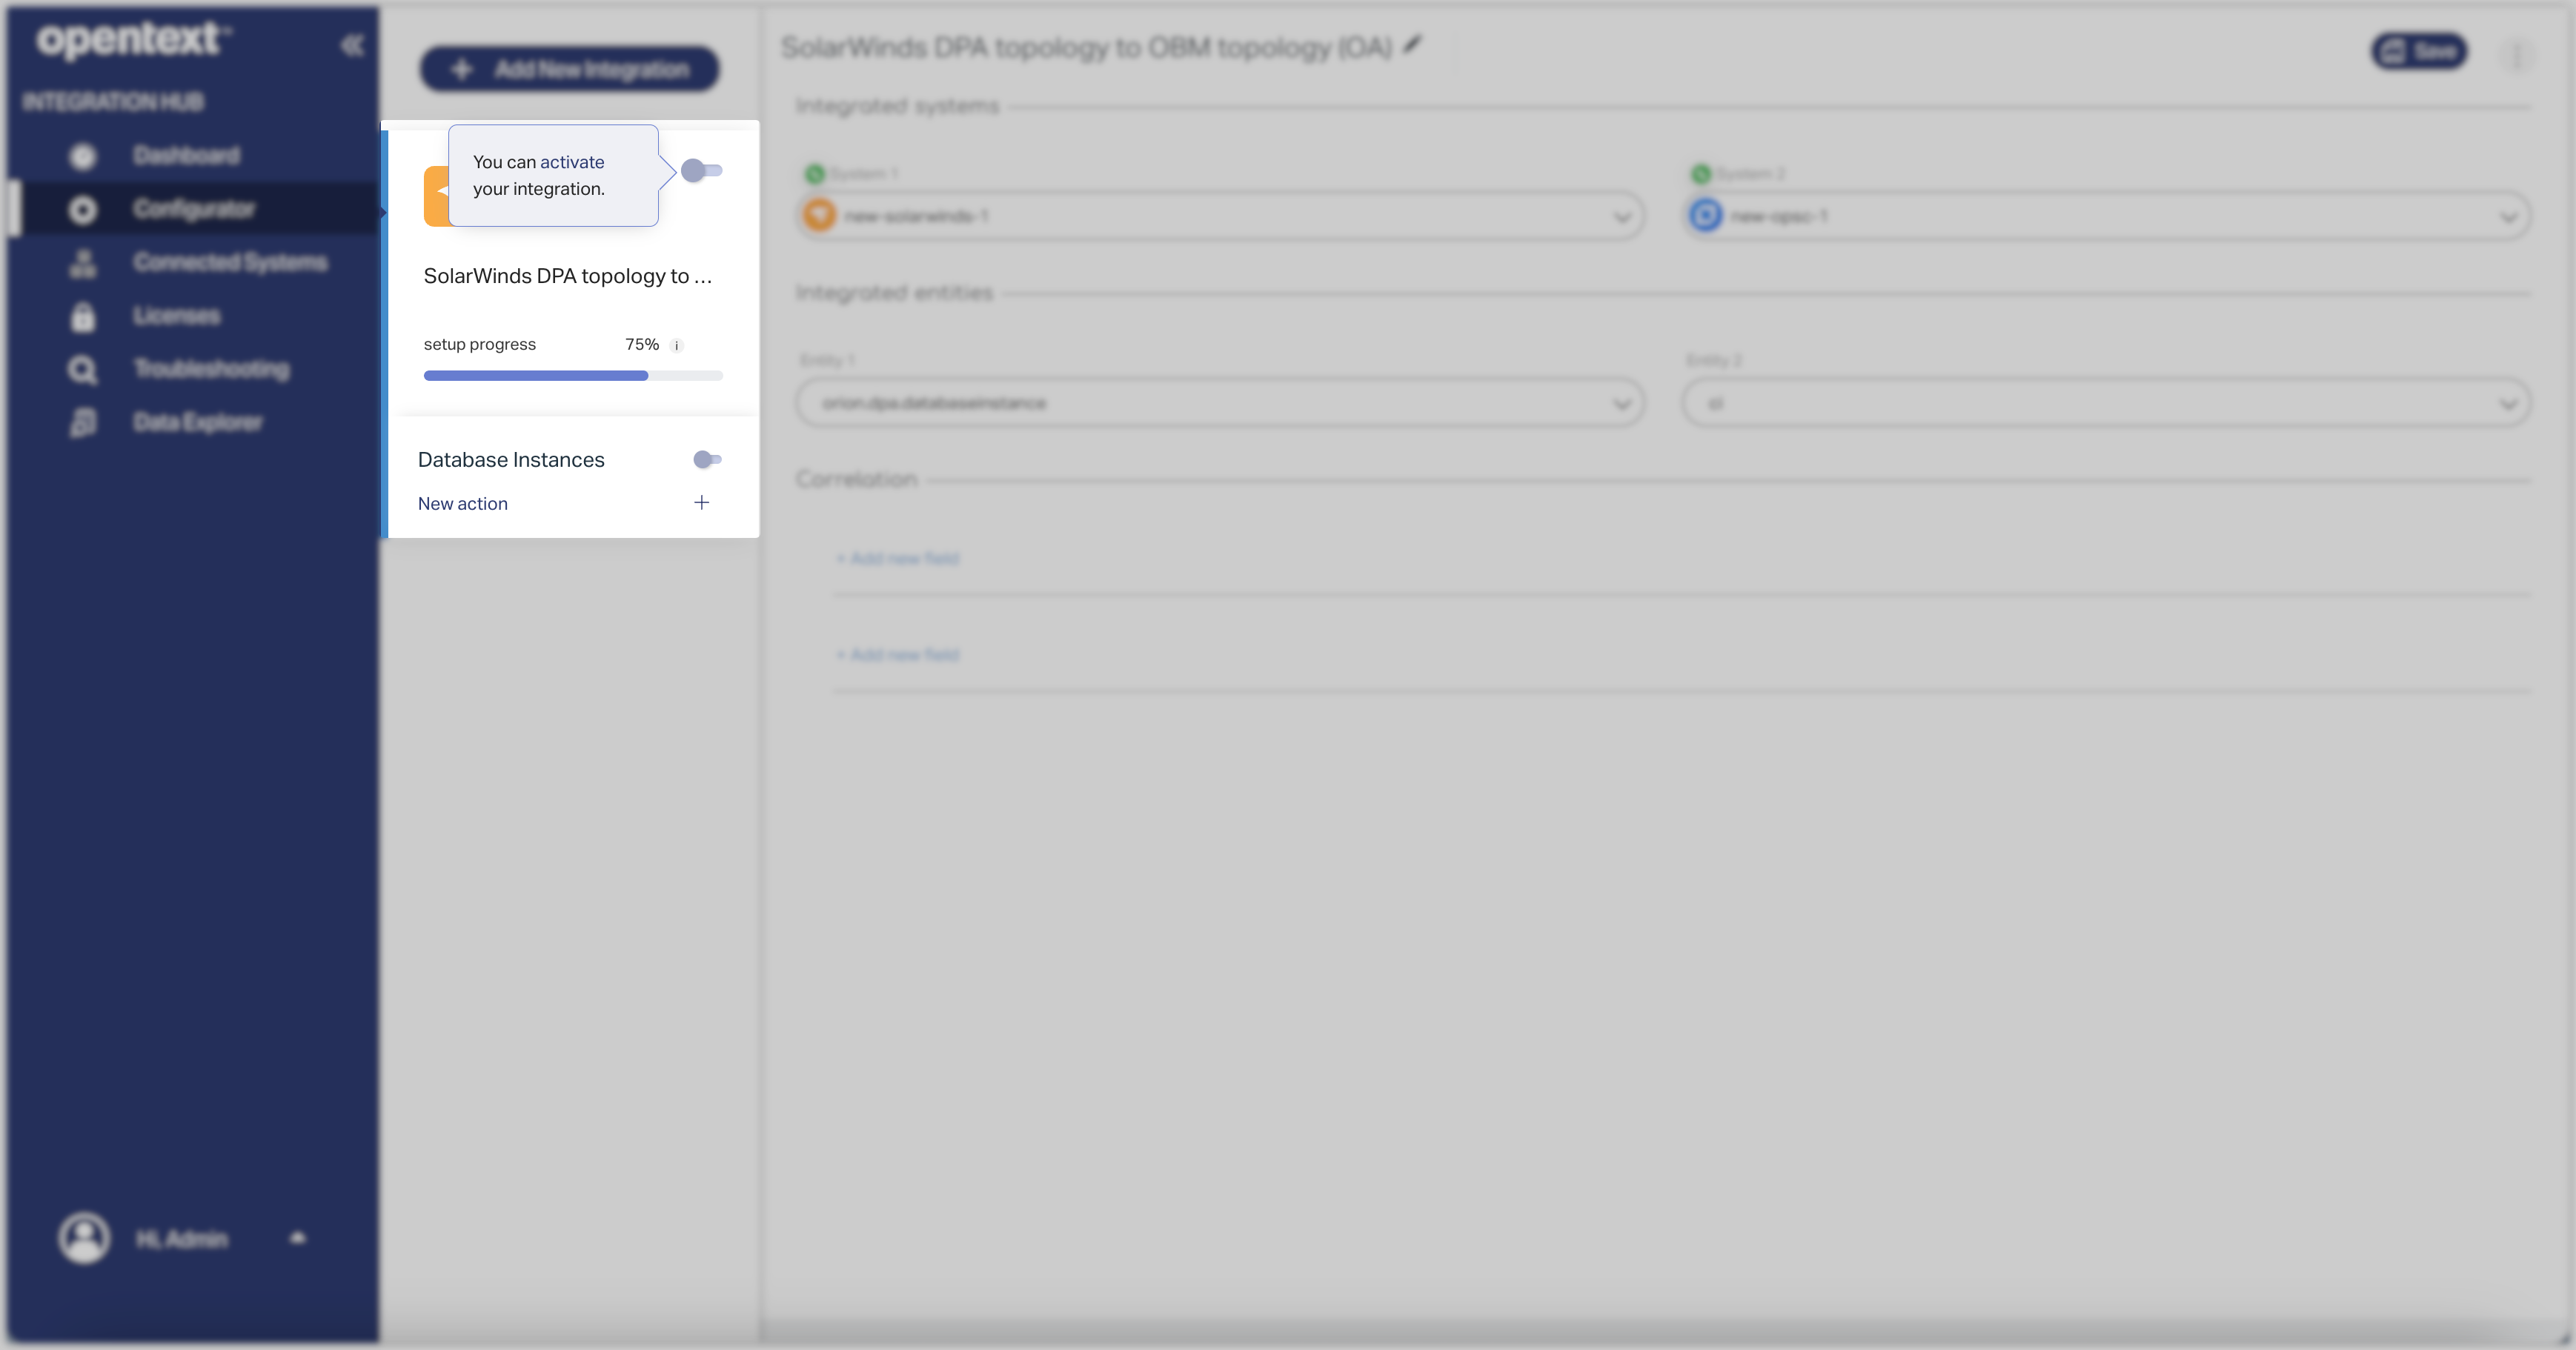2576x1350 pixels.
Task: Click the Add New Integration button
Action: (569, 69)
